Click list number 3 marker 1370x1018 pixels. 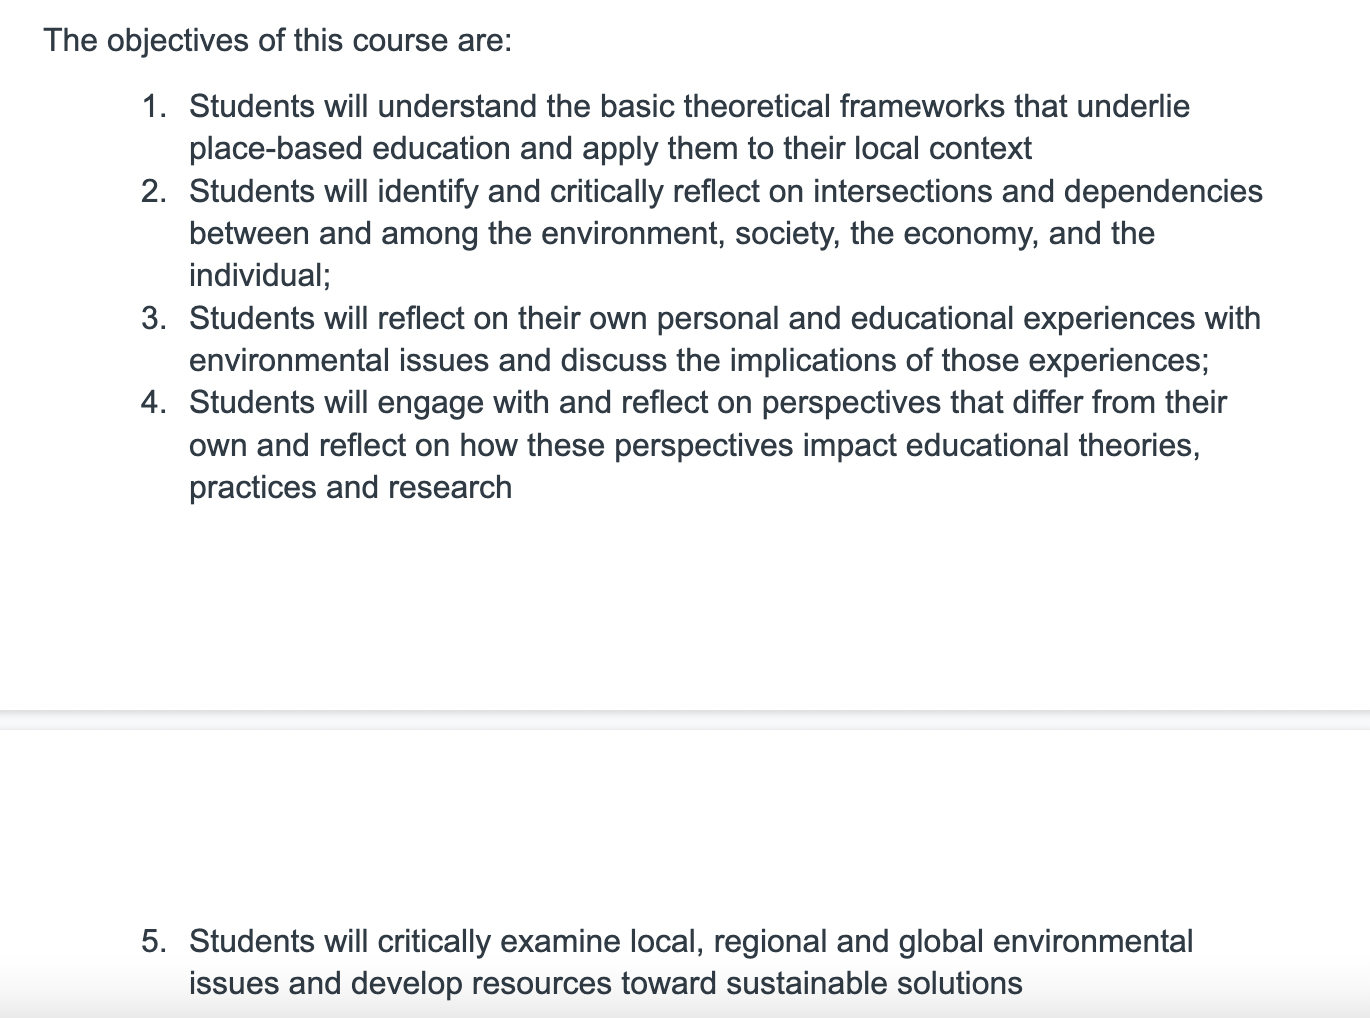tap(154, 318)
